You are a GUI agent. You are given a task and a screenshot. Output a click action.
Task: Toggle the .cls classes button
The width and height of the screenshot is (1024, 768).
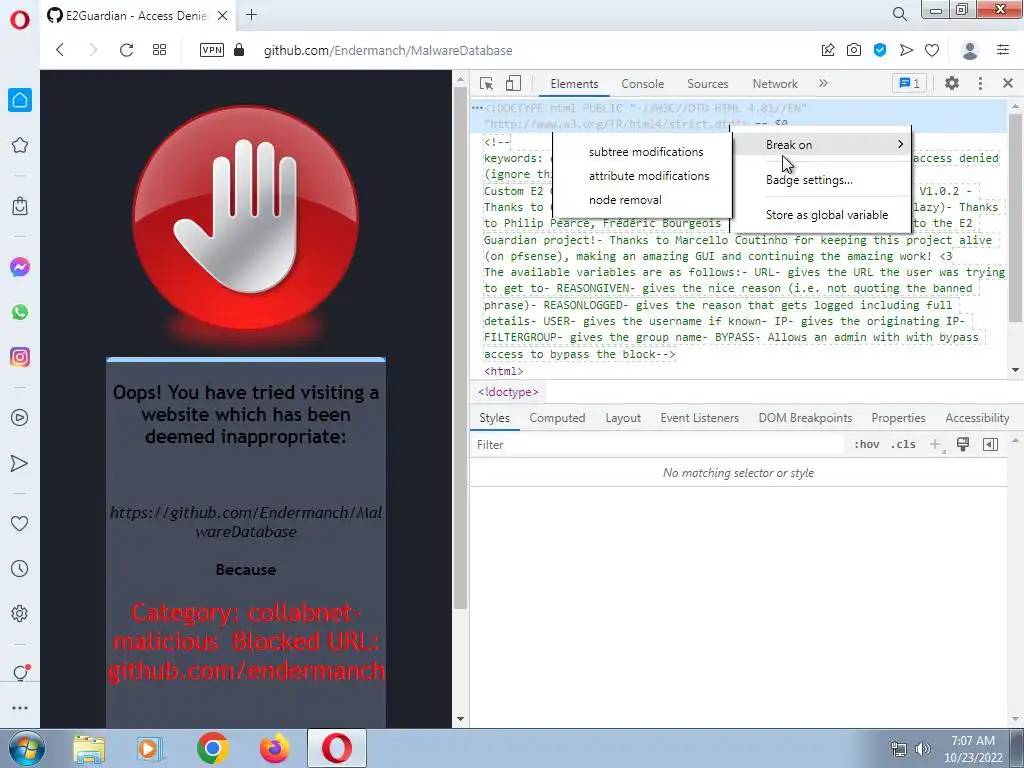pos(903,445)
